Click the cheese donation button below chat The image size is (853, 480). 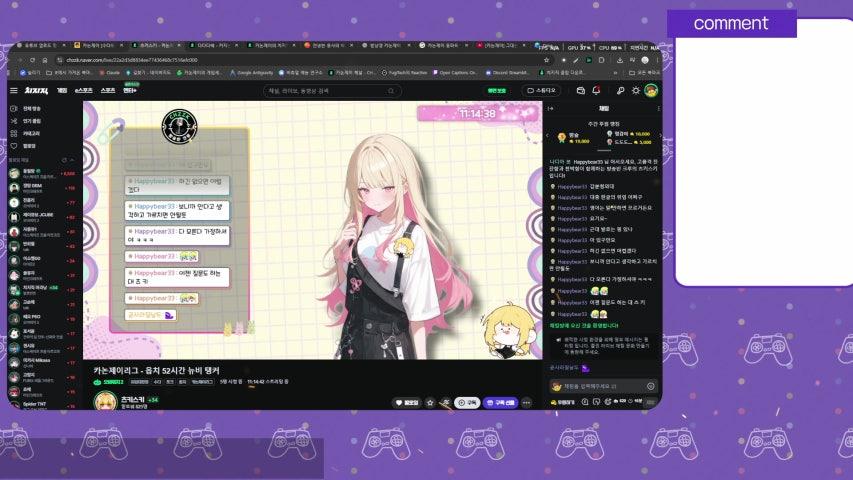point(563,402)
